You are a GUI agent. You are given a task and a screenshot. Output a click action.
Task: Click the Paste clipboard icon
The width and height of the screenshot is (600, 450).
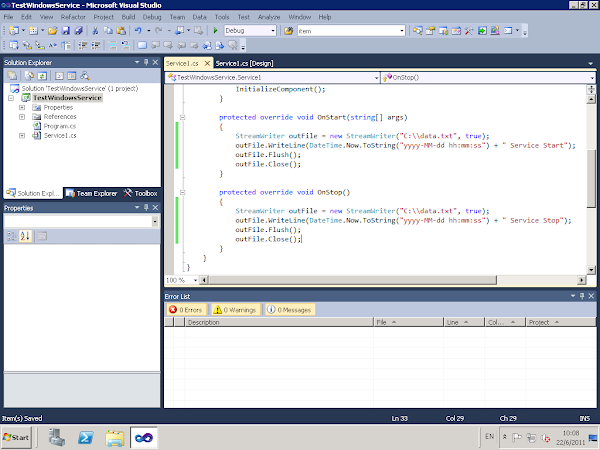tap(121, 31)
